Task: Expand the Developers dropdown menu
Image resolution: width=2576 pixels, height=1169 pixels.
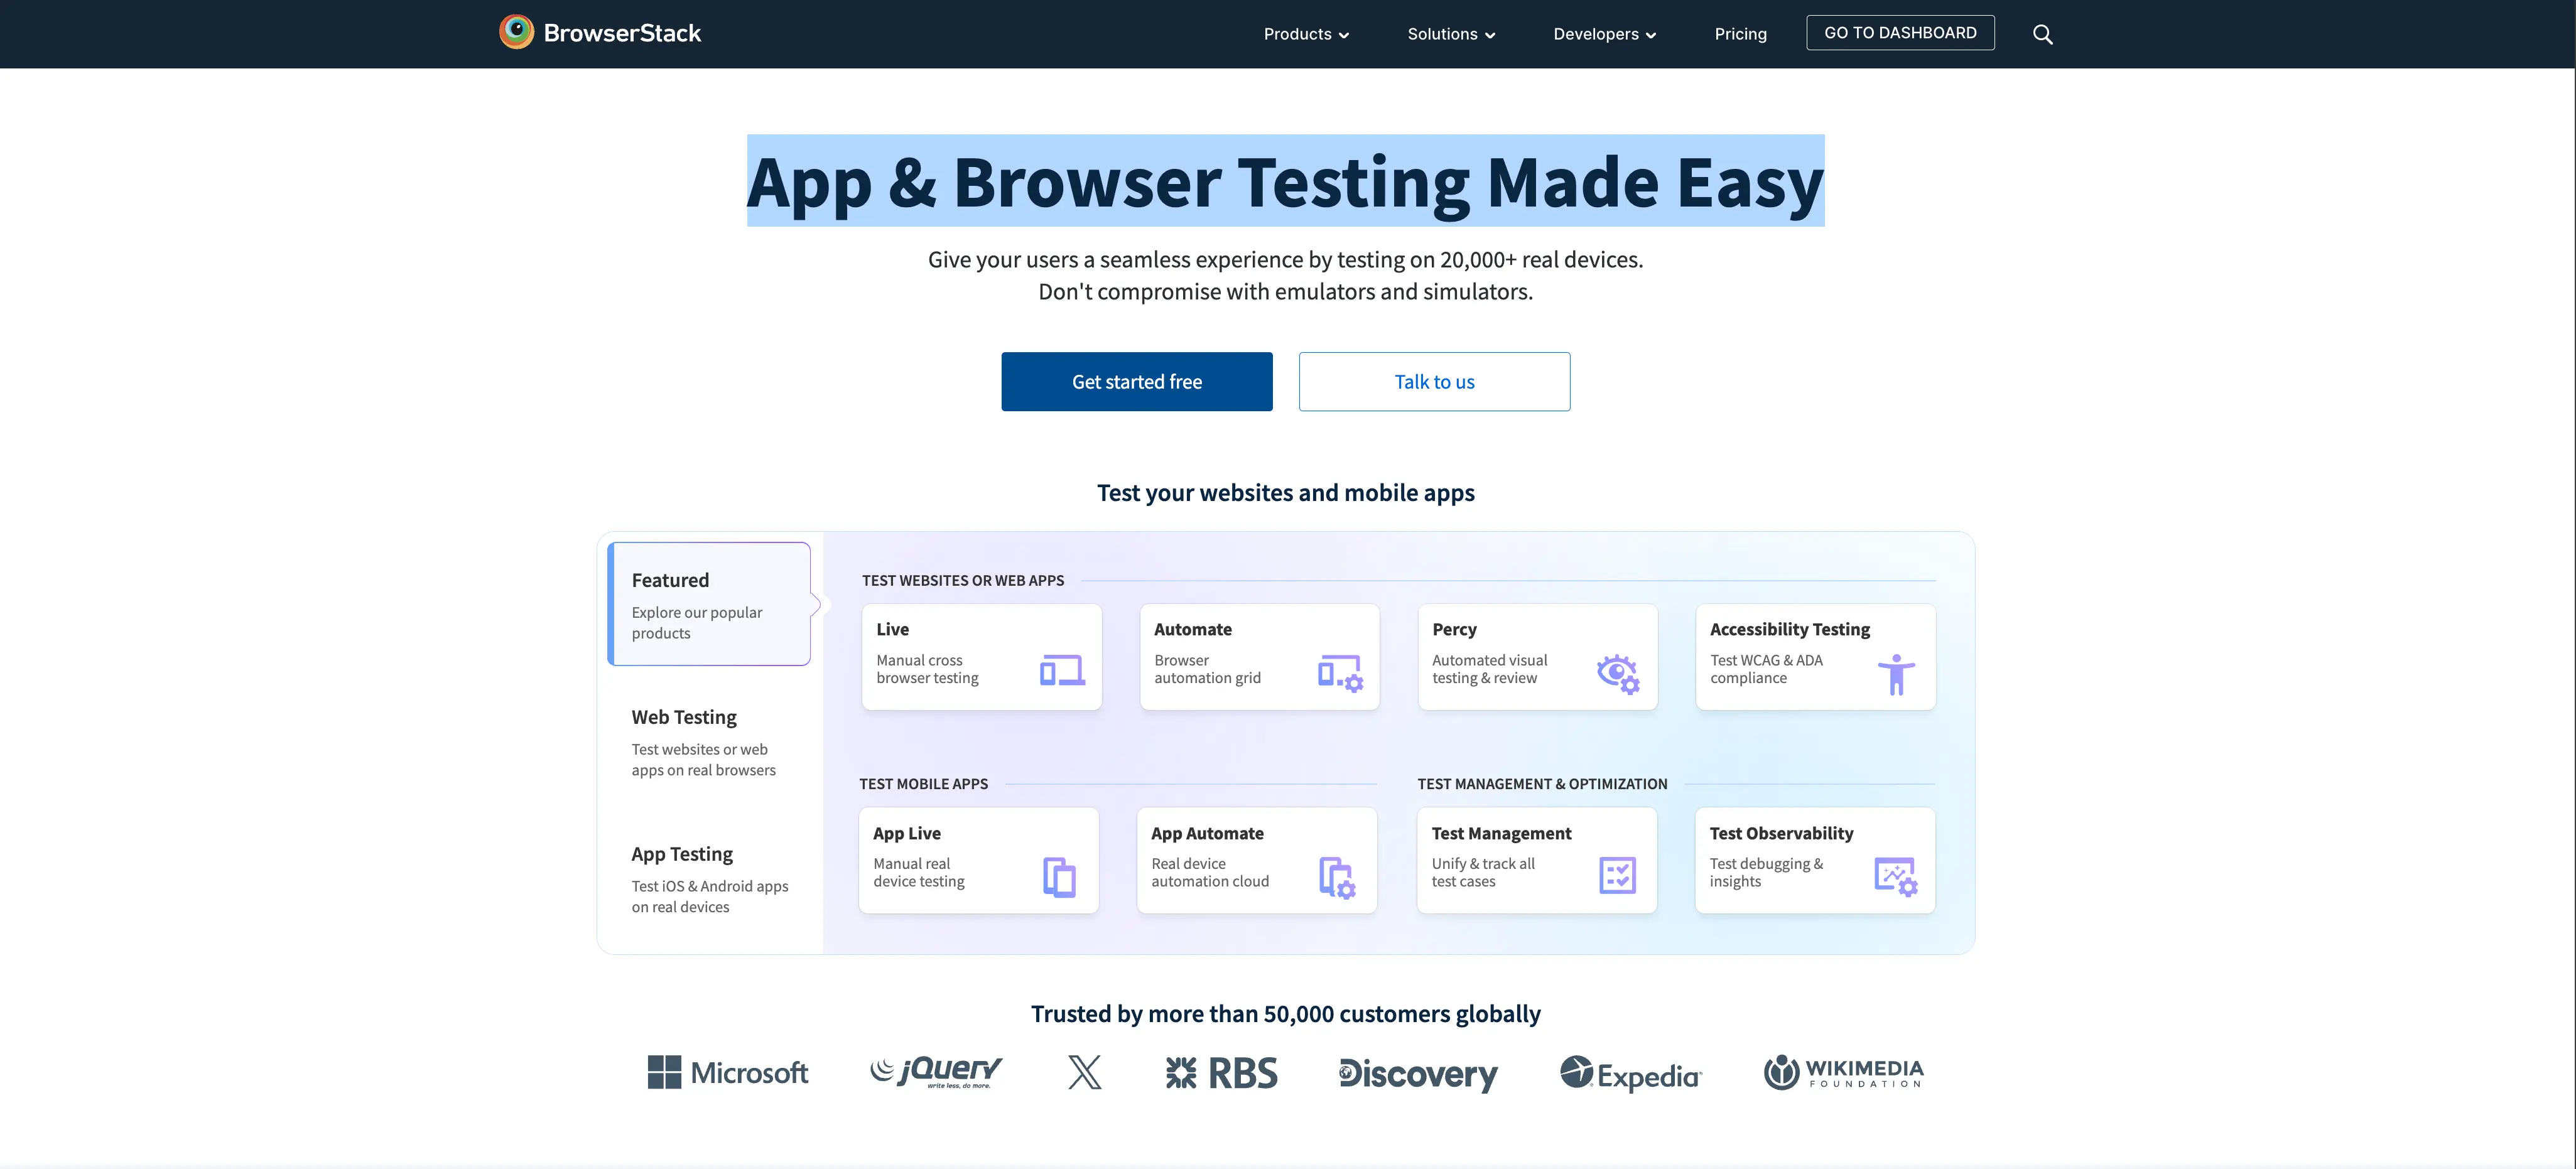Action: point(1604,34)
